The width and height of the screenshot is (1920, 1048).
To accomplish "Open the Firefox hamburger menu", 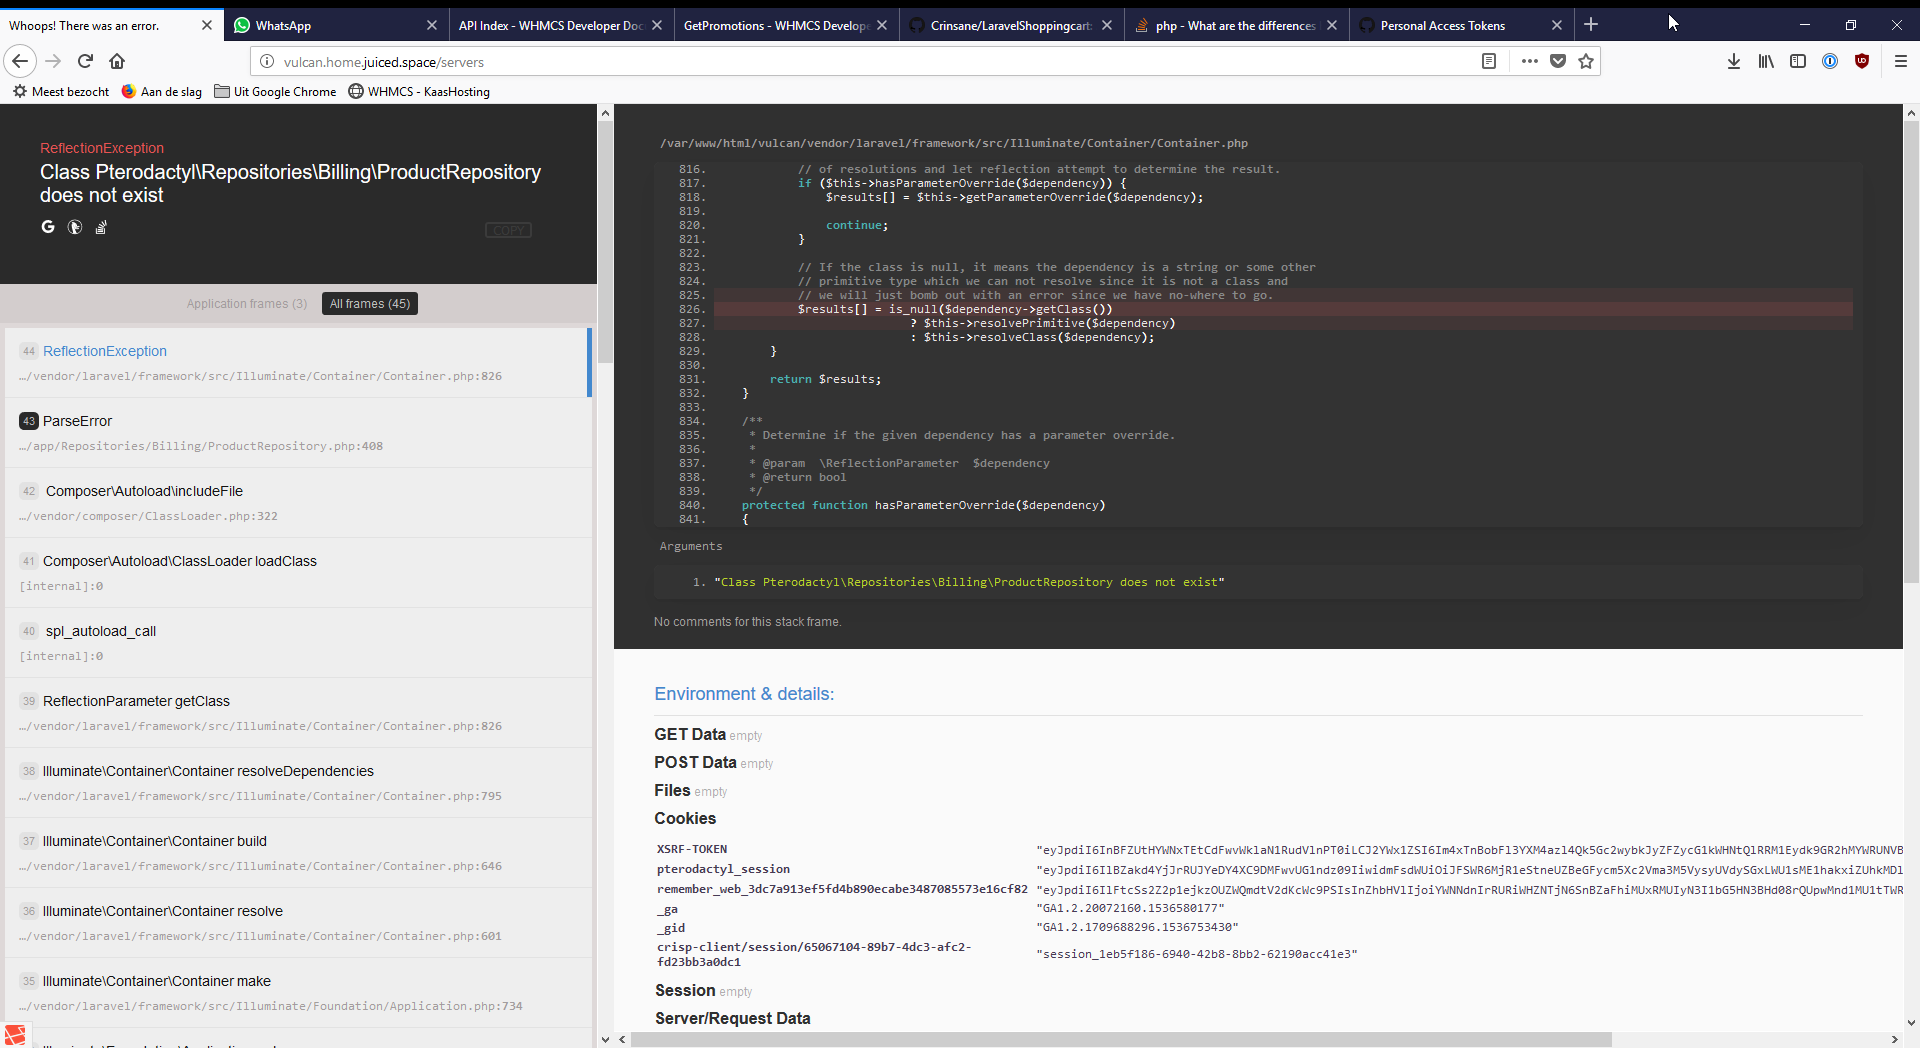I will click(1901, 61).
